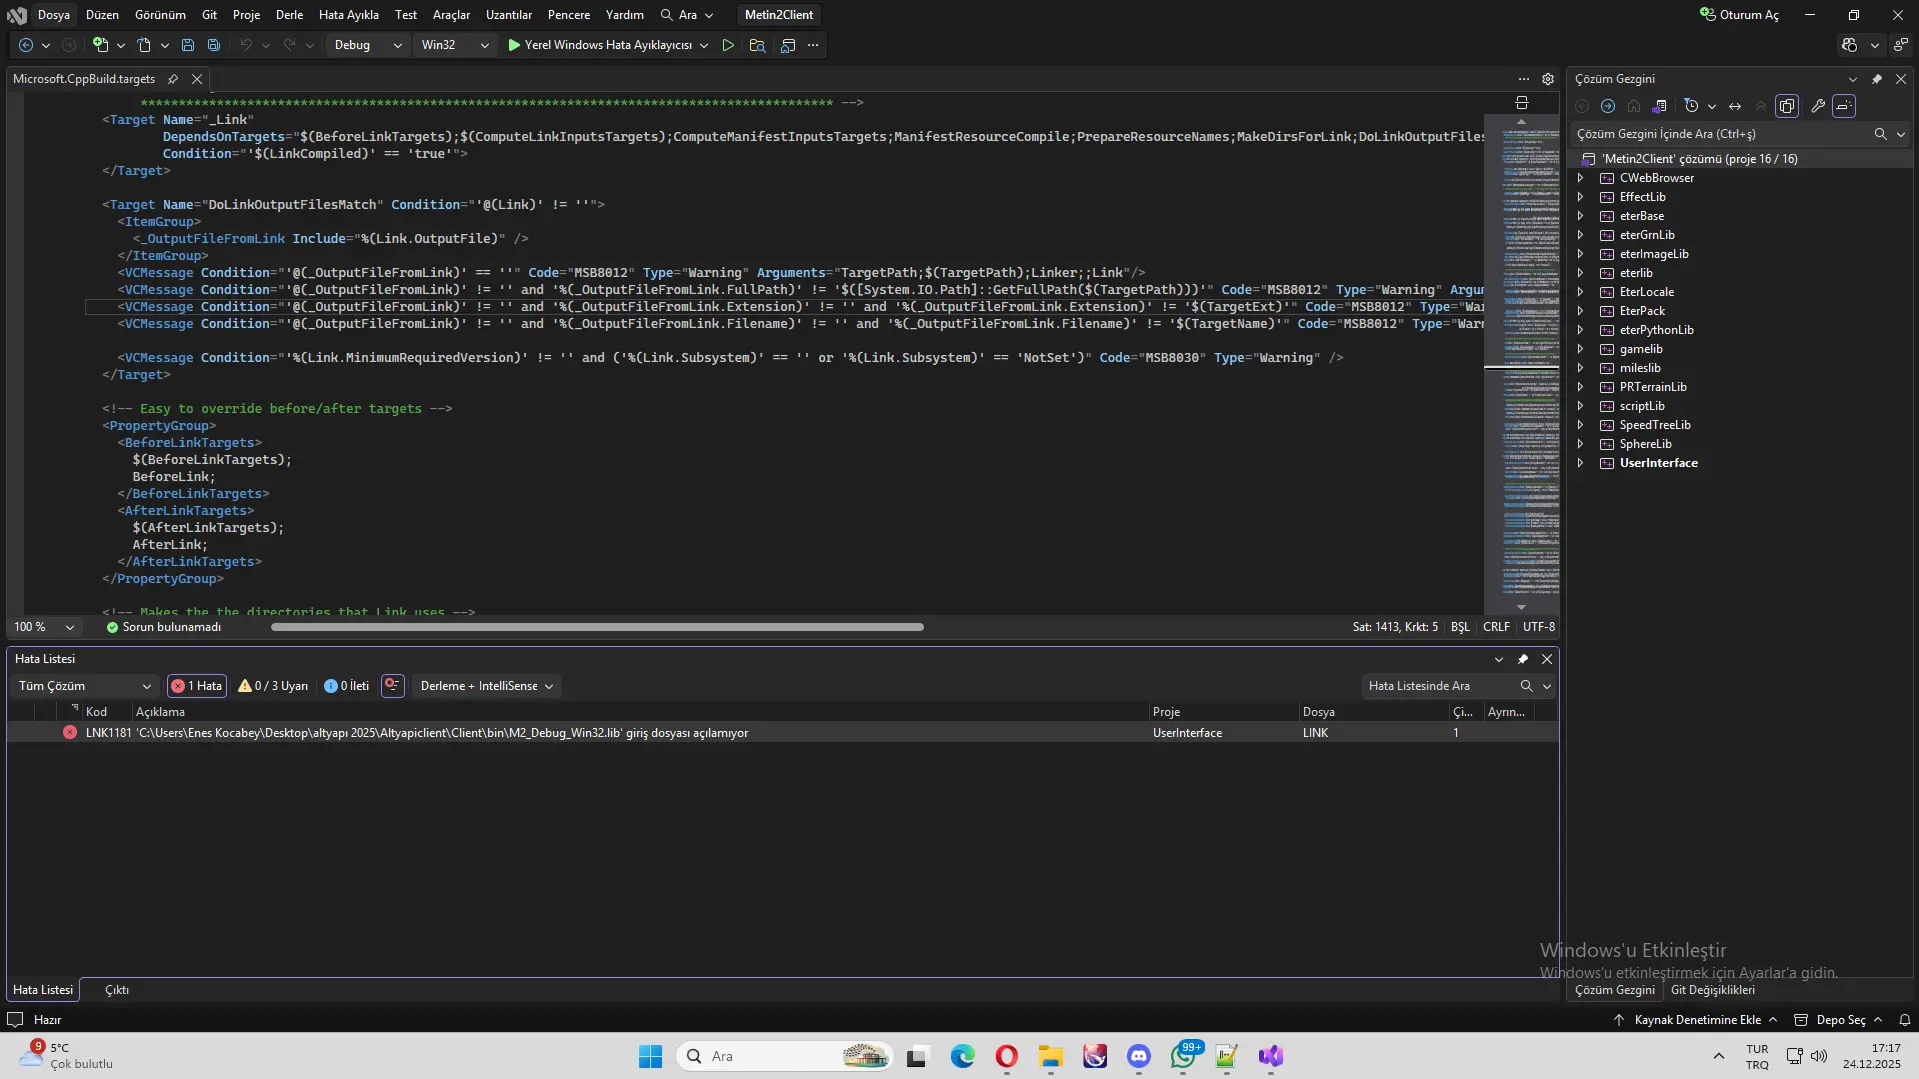Viewport: 1919px width, 1079px height.
Task: Click the Find in Files toolbar icon
Action: tap(757, 45)
